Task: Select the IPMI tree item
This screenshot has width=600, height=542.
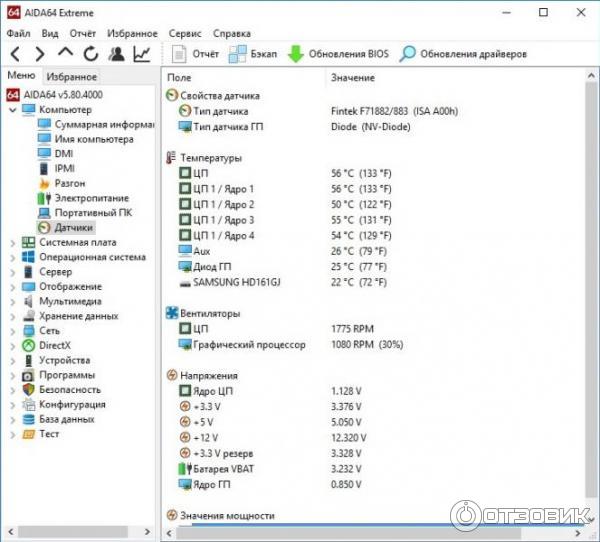Action: (57, 168)
